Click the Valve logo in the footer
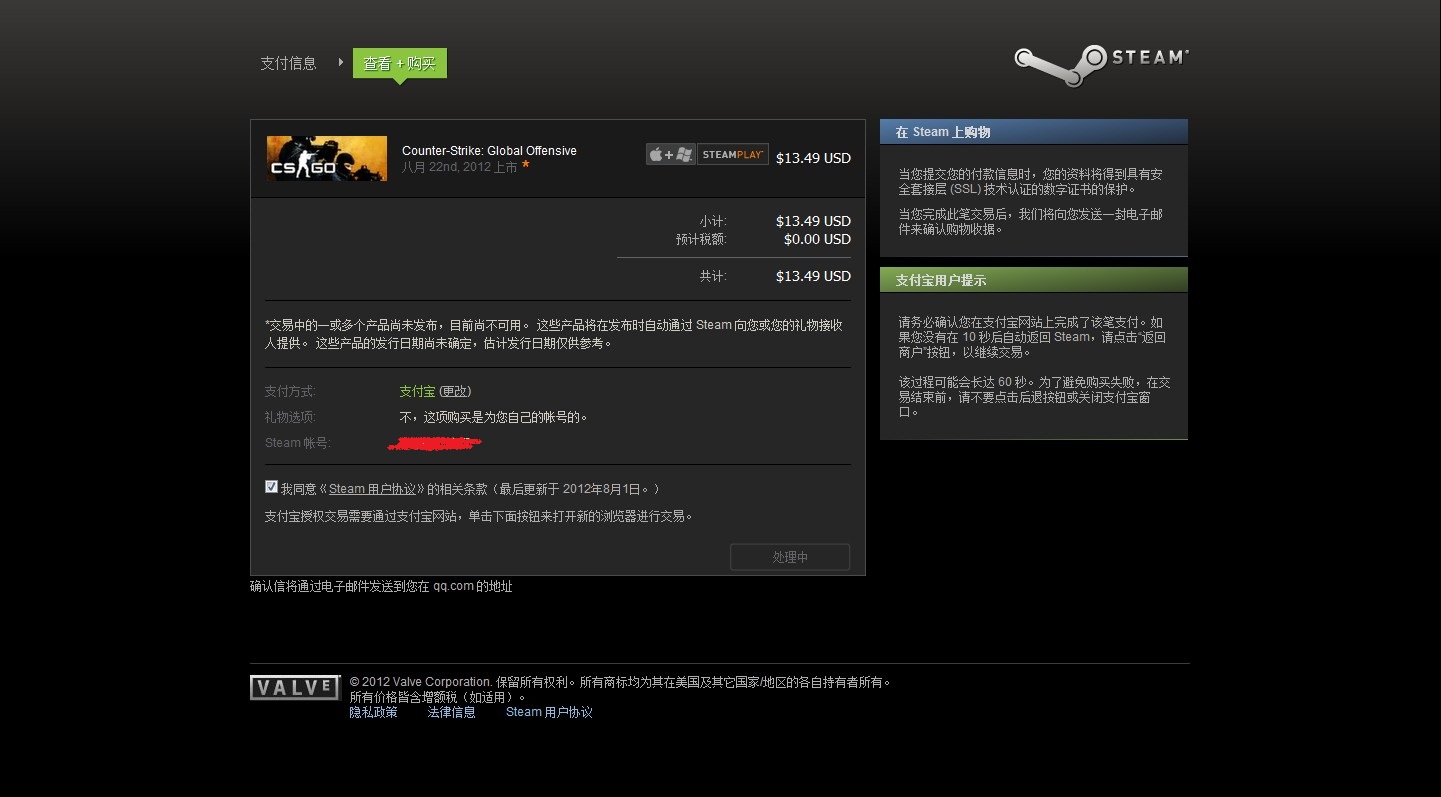This screenshot has height=797, width=1441. [295, 688]
